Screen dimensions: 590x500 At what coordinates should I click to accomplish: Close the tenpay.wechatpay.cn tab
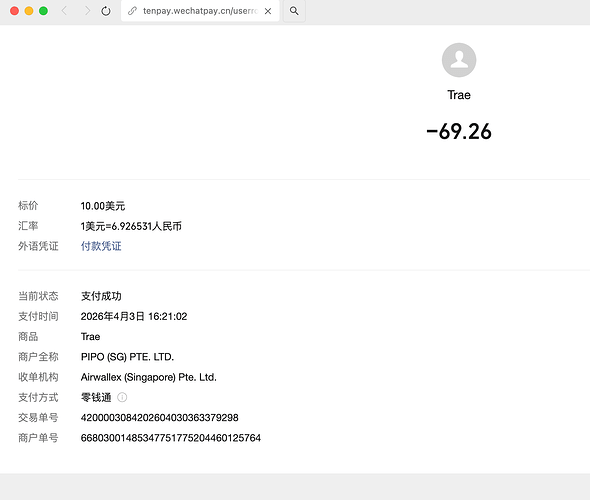[268, 11]
